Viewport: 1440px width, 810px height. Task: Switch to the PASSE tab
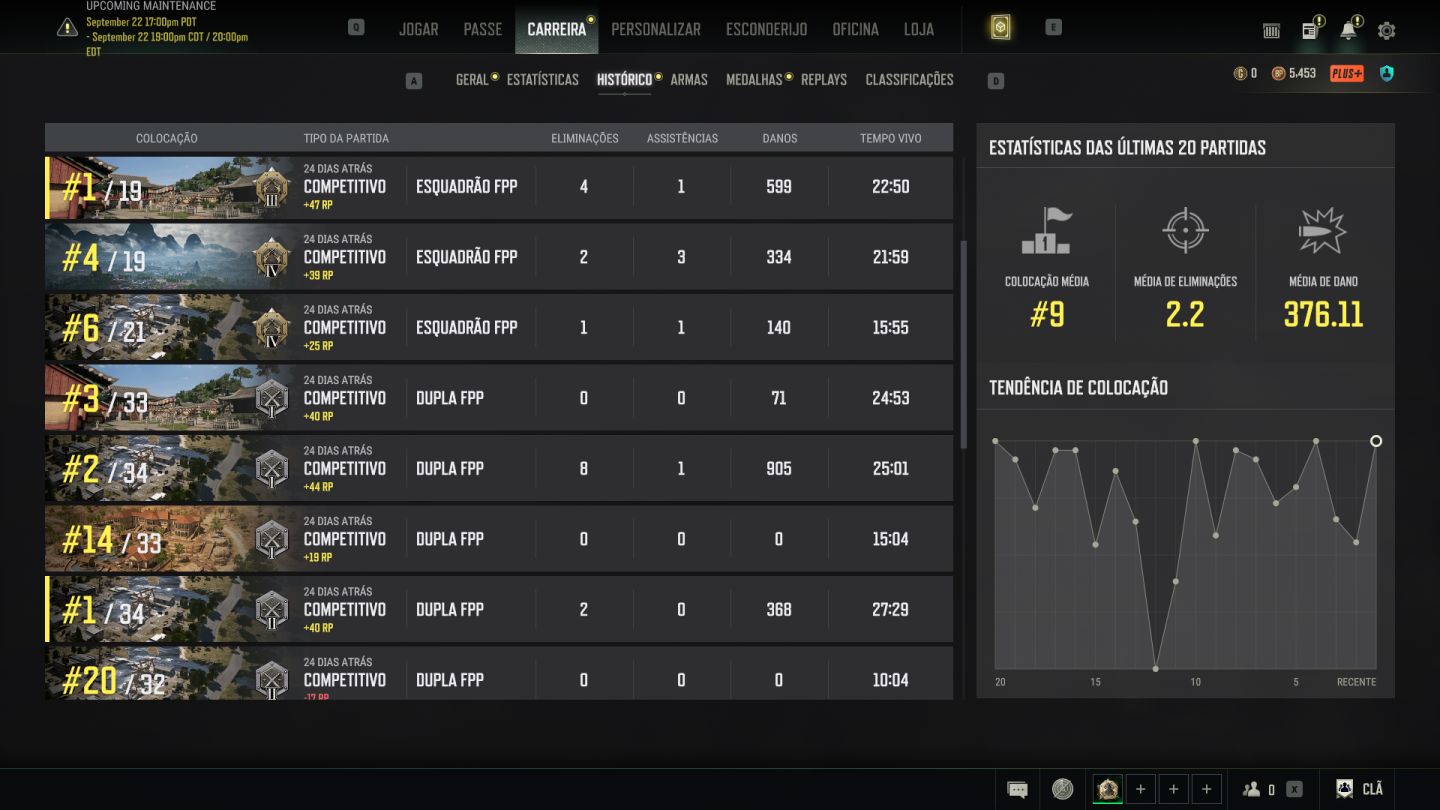[x=482, y=29]
